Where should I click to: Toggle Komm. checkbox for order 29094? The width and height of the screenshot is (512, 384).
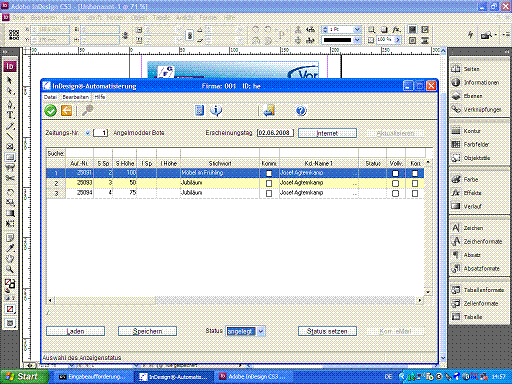click(269, 193)
